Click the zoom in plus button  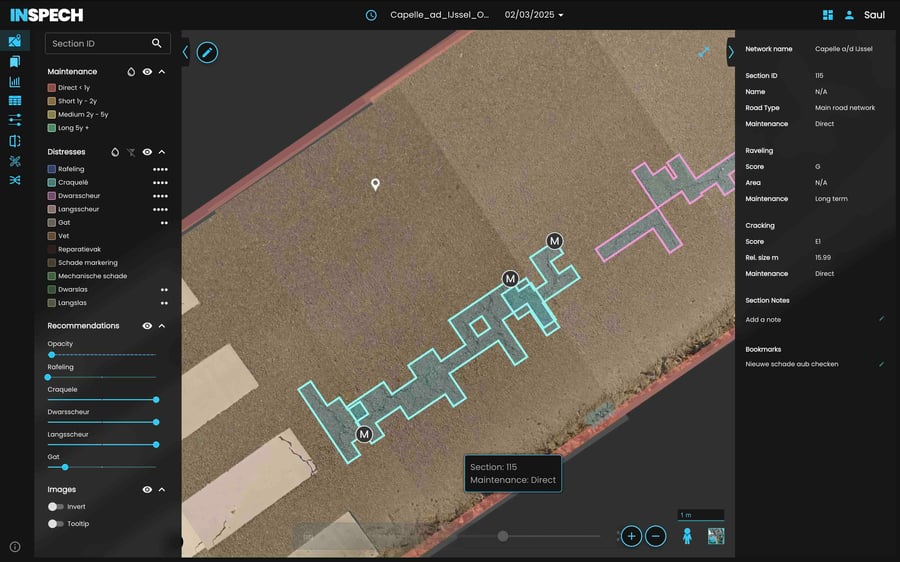coord(631,536)
